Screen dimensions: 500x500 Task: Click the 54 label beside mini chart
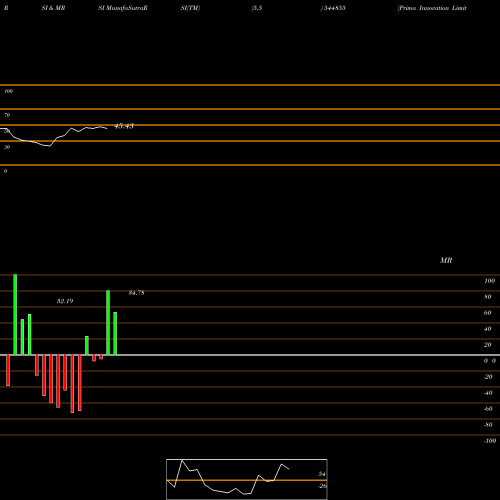coord(322,474)
